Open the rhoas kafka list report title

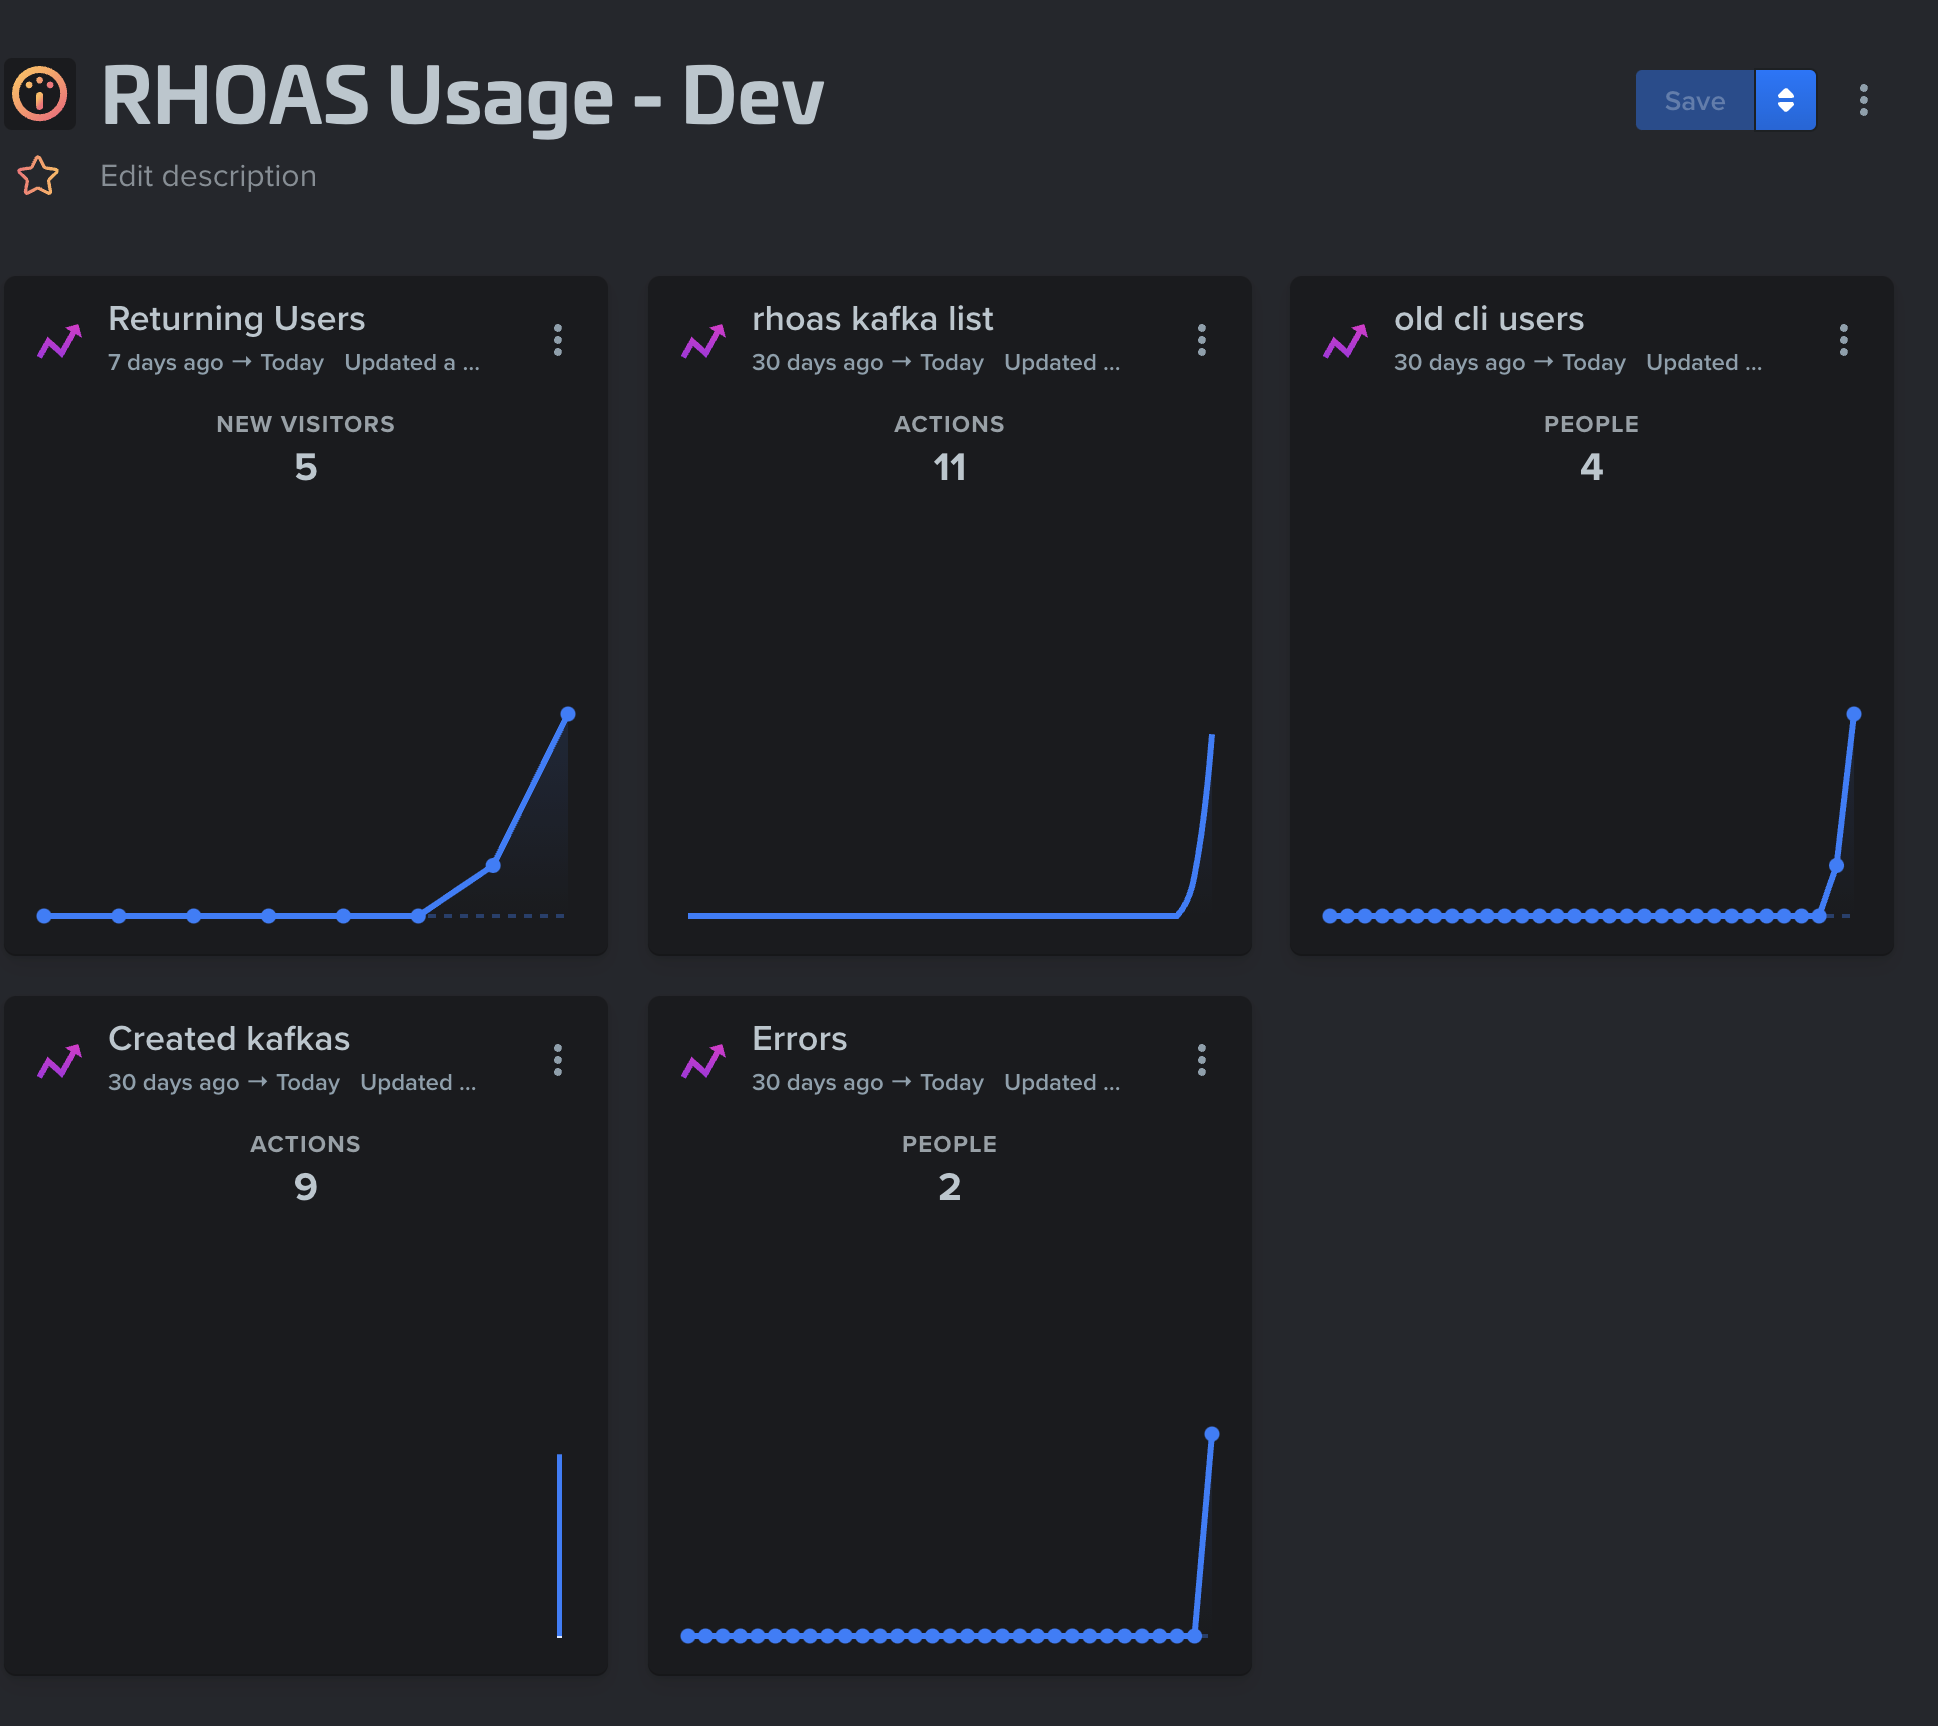point(872,319)
